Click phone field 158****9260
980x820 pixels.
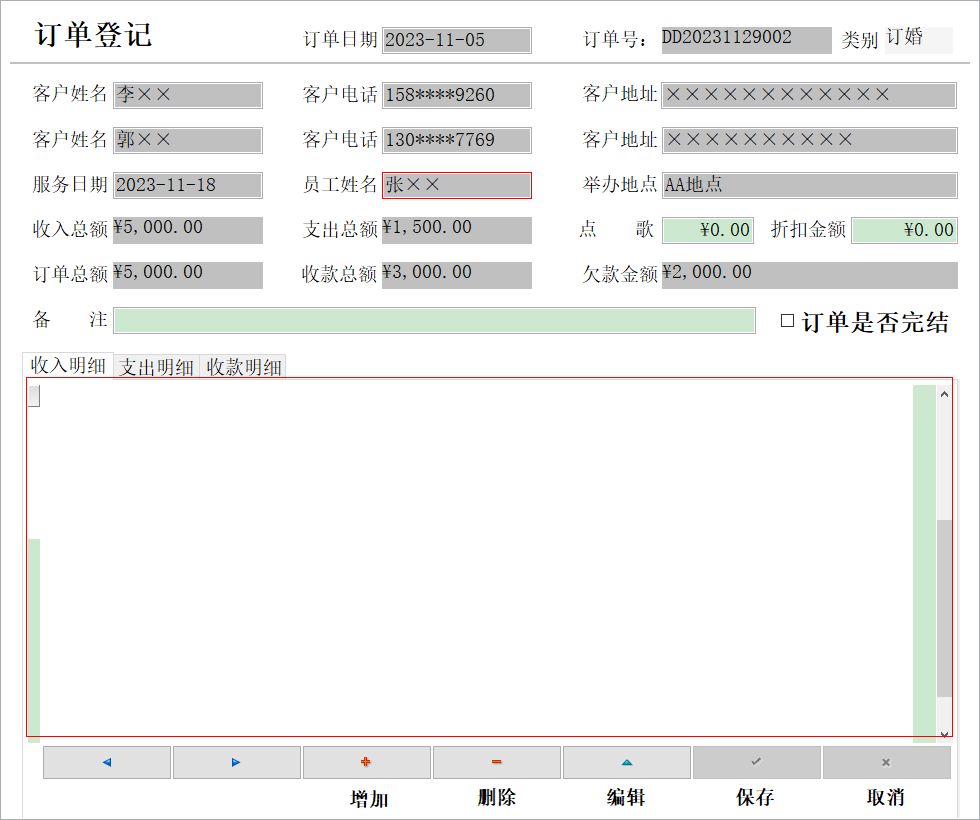click(457, 95)
